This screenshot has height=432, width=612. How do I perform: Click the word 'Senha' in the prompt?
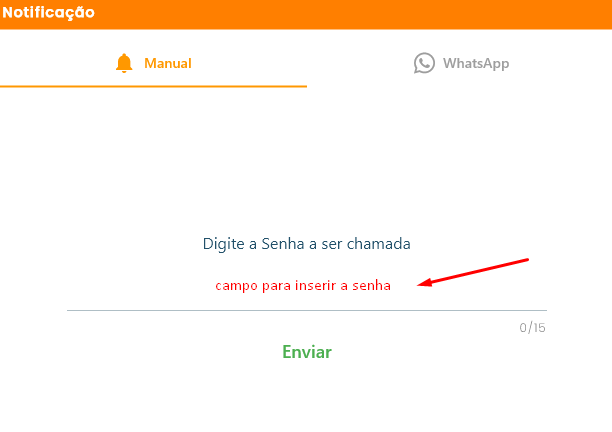pos(283,244)
